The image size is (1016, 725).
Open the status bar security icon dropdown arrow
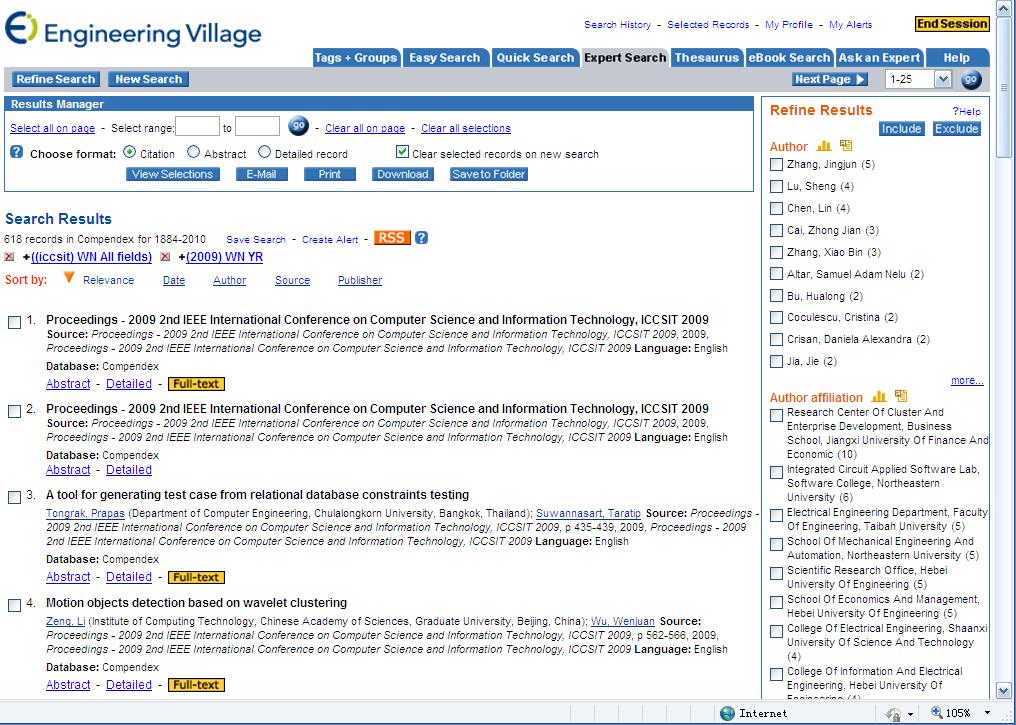pos(910,714)
